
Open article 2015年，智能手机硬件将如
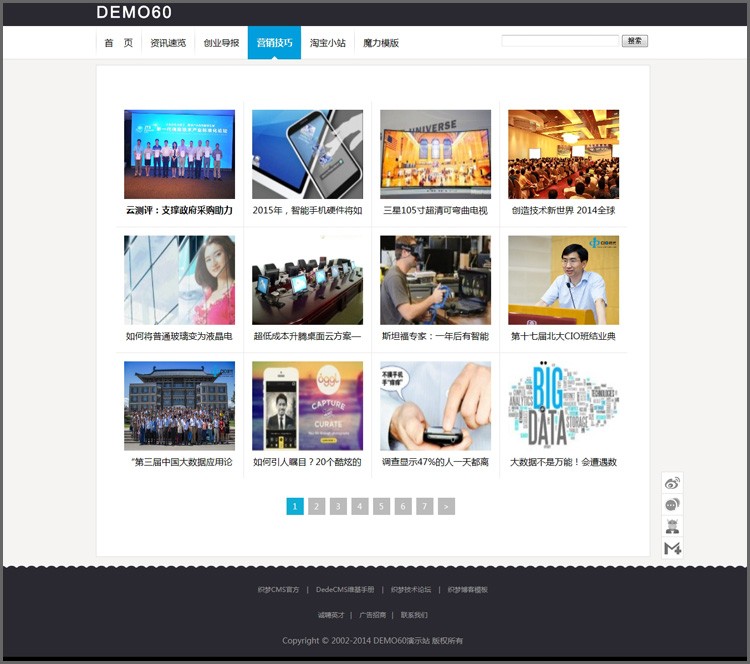[308, 210]
